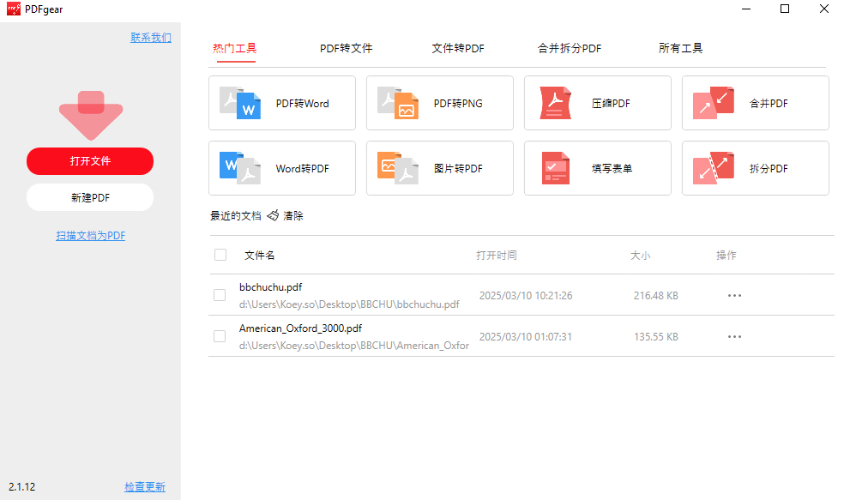Click the 2025/03/10 01:07:31 timestamp
This screenshot has width=844, height=500.
coord(526,337)
